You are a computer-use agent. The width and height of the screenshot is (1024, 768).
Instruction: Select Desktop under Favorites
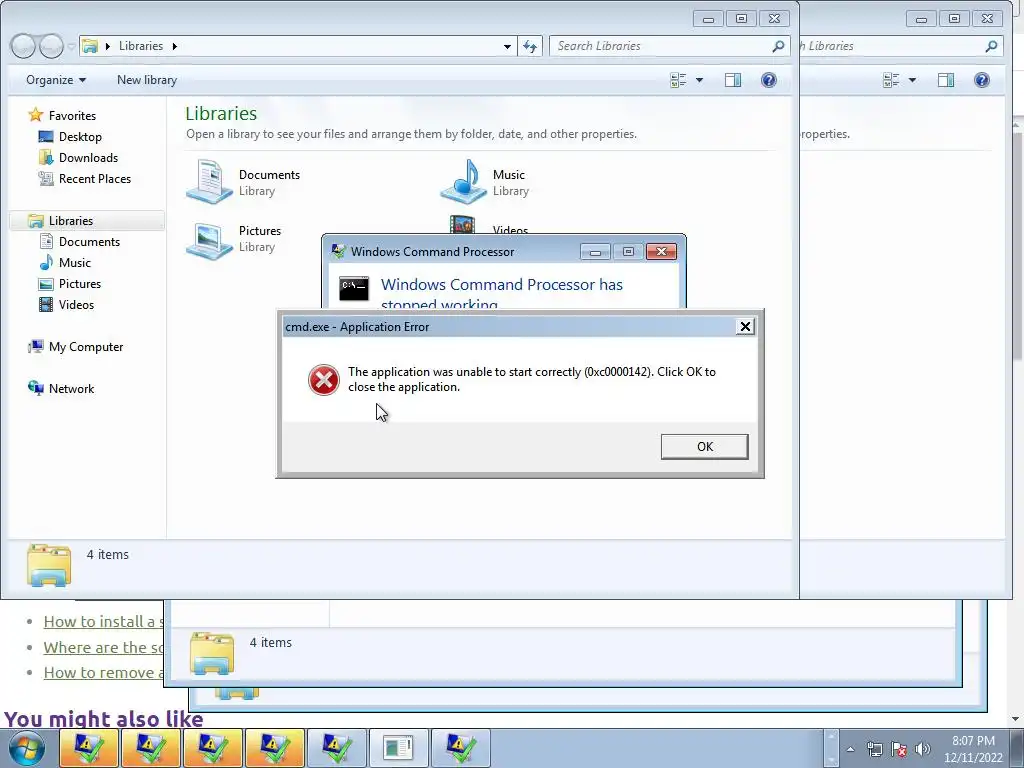(80, 136)
